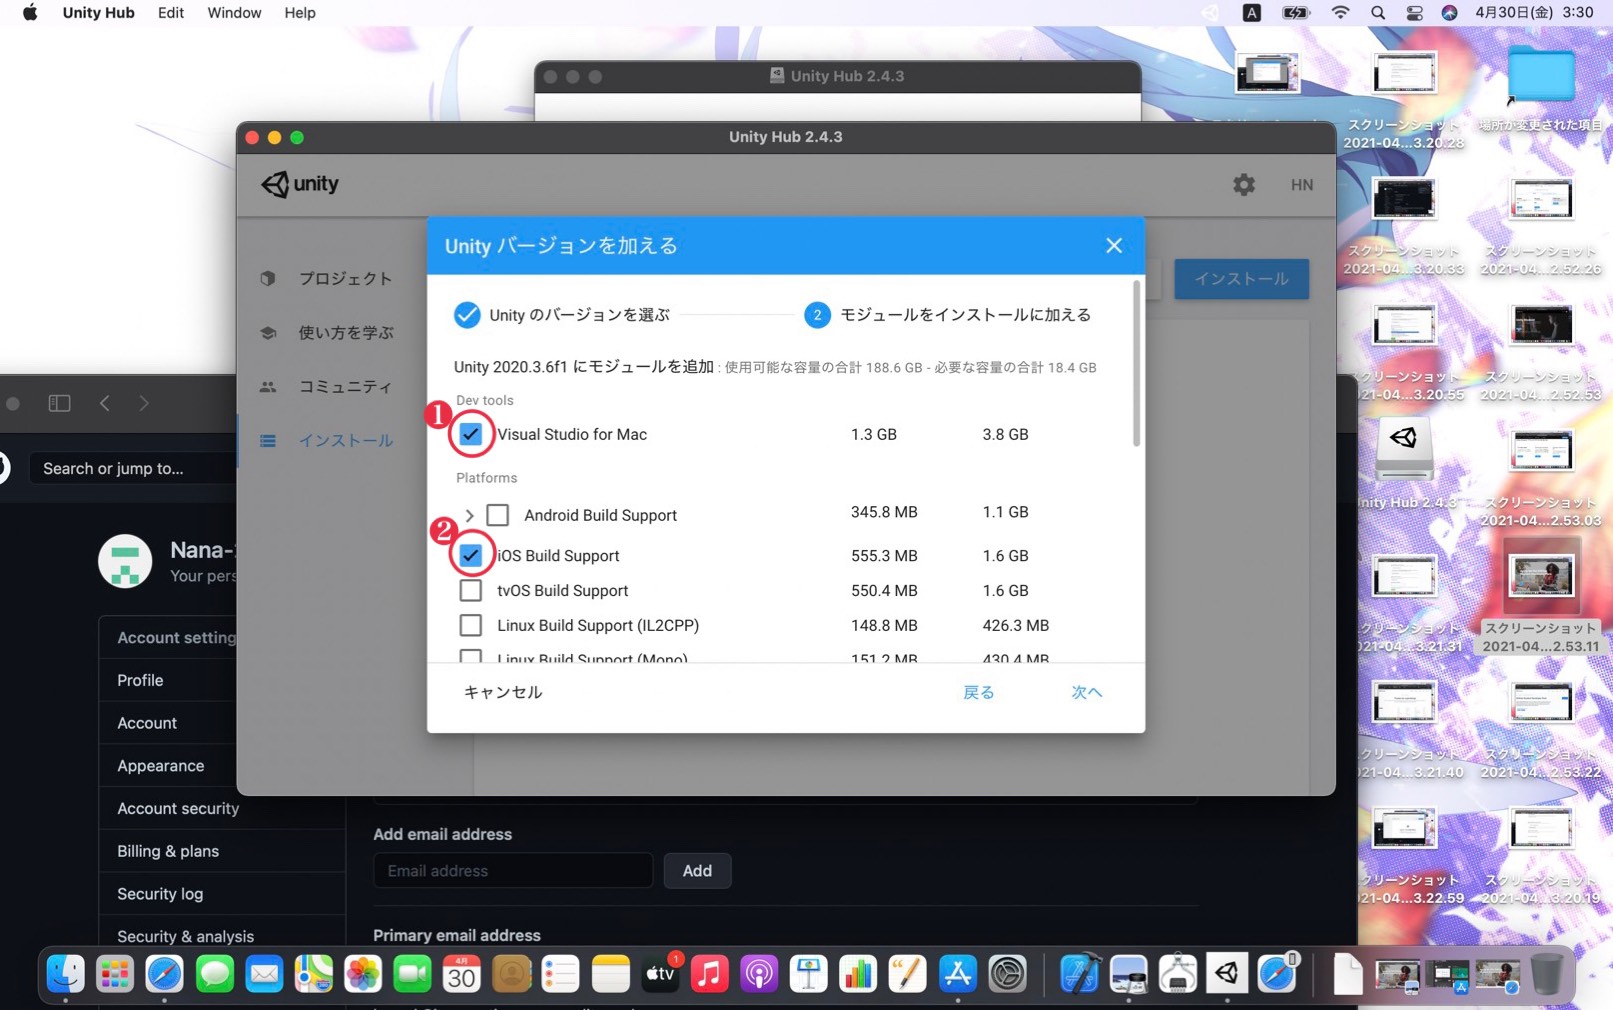Screen dimensions: 1613x1010
Task: Toggle the browser sidebar button
Action: (59, 403)
